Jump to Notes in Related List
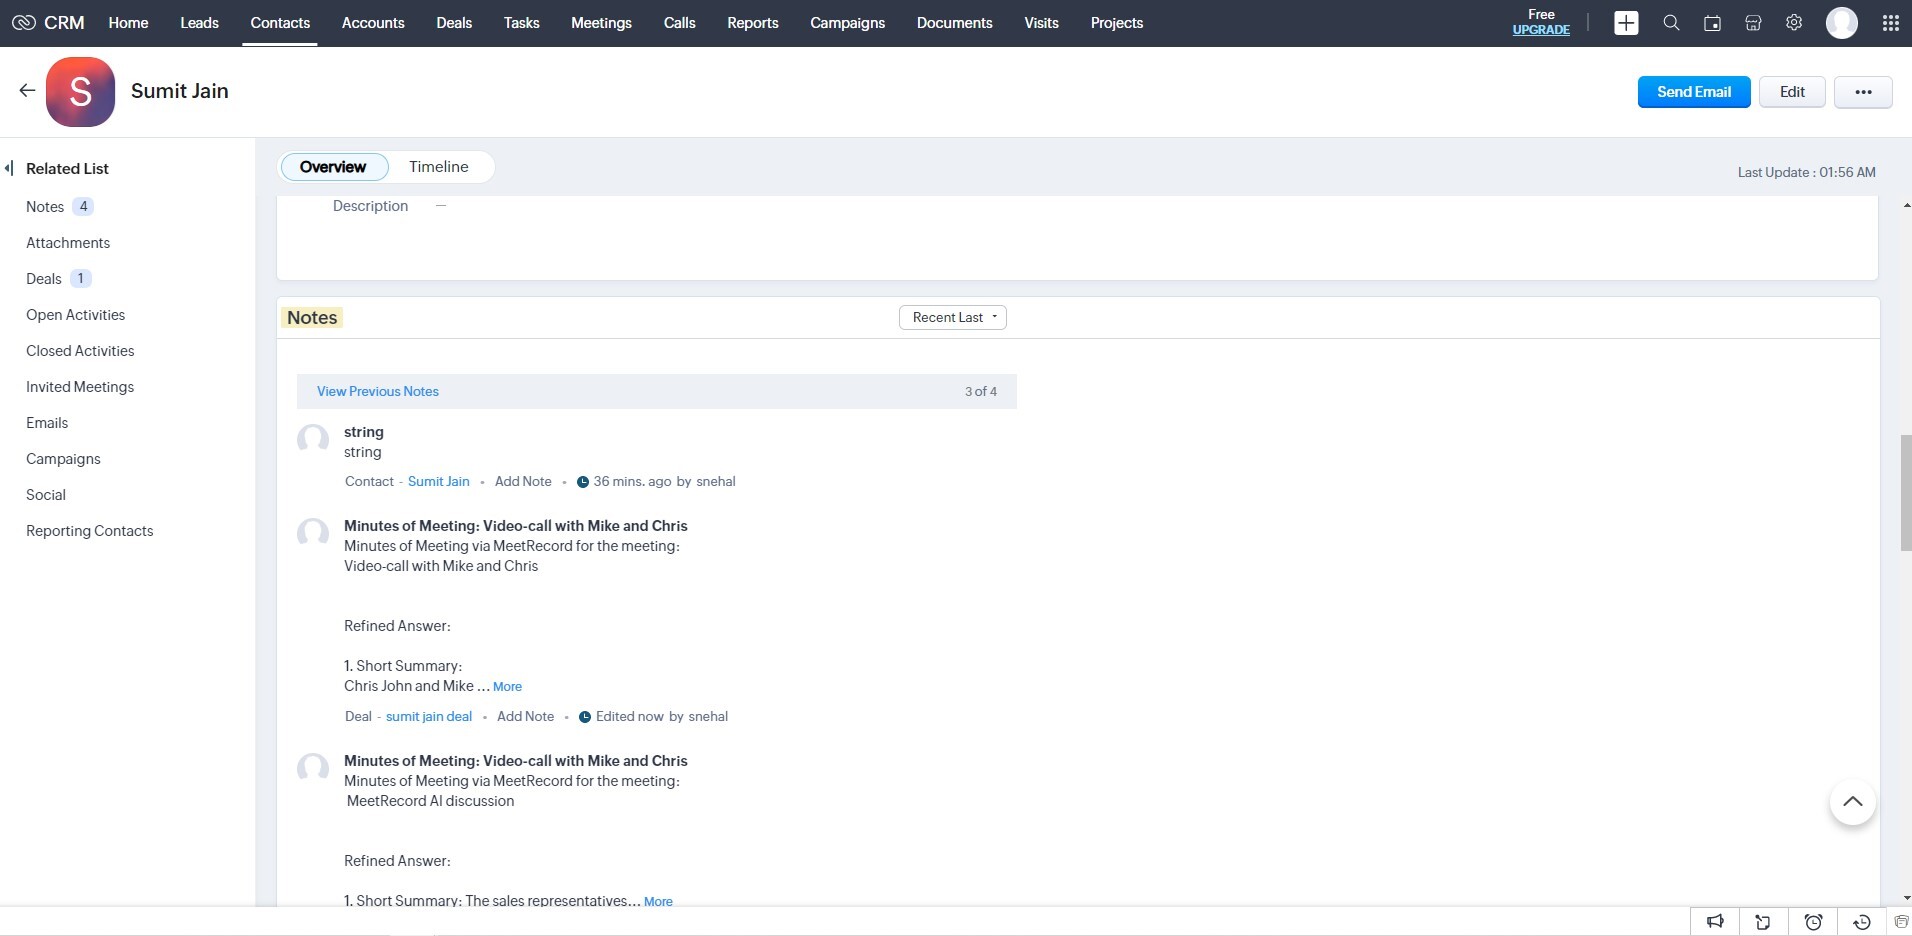The height and width of the screenshot is (936, 1912). 45,207
